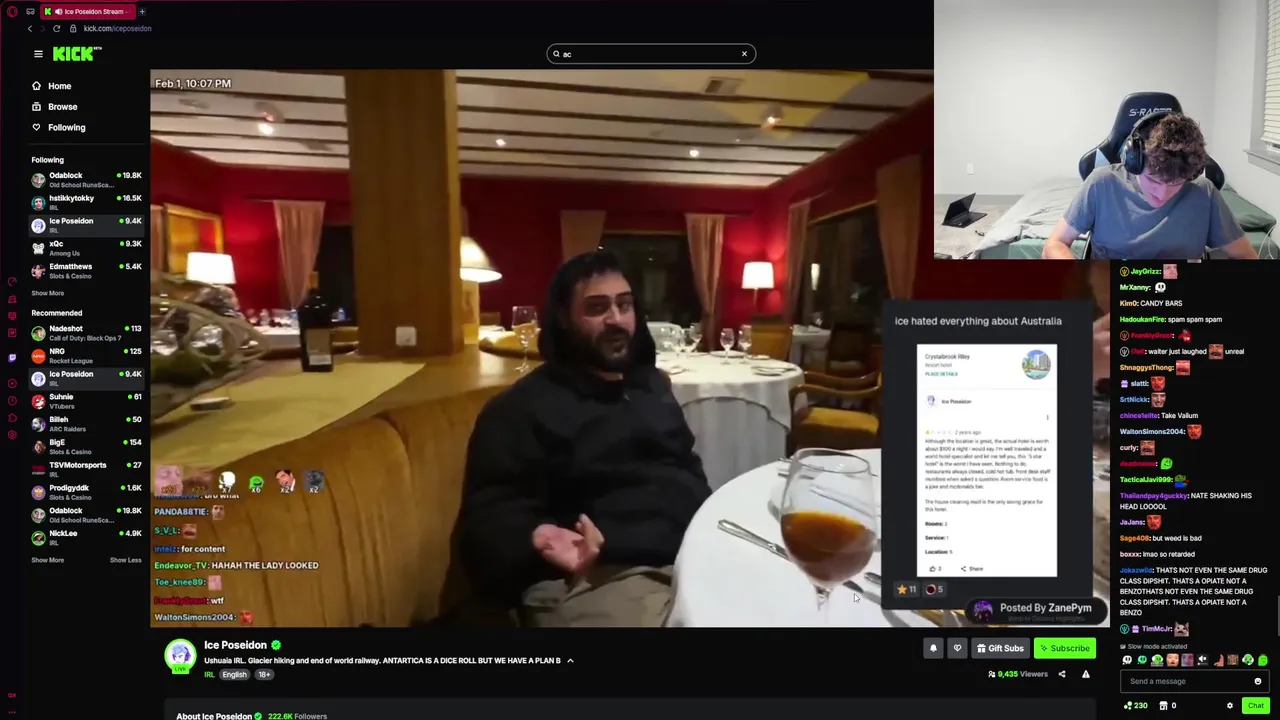Viewport: 1280px width, 720px height.
Task: Open chat shop icon showing 0
Action: [1167, 706]
